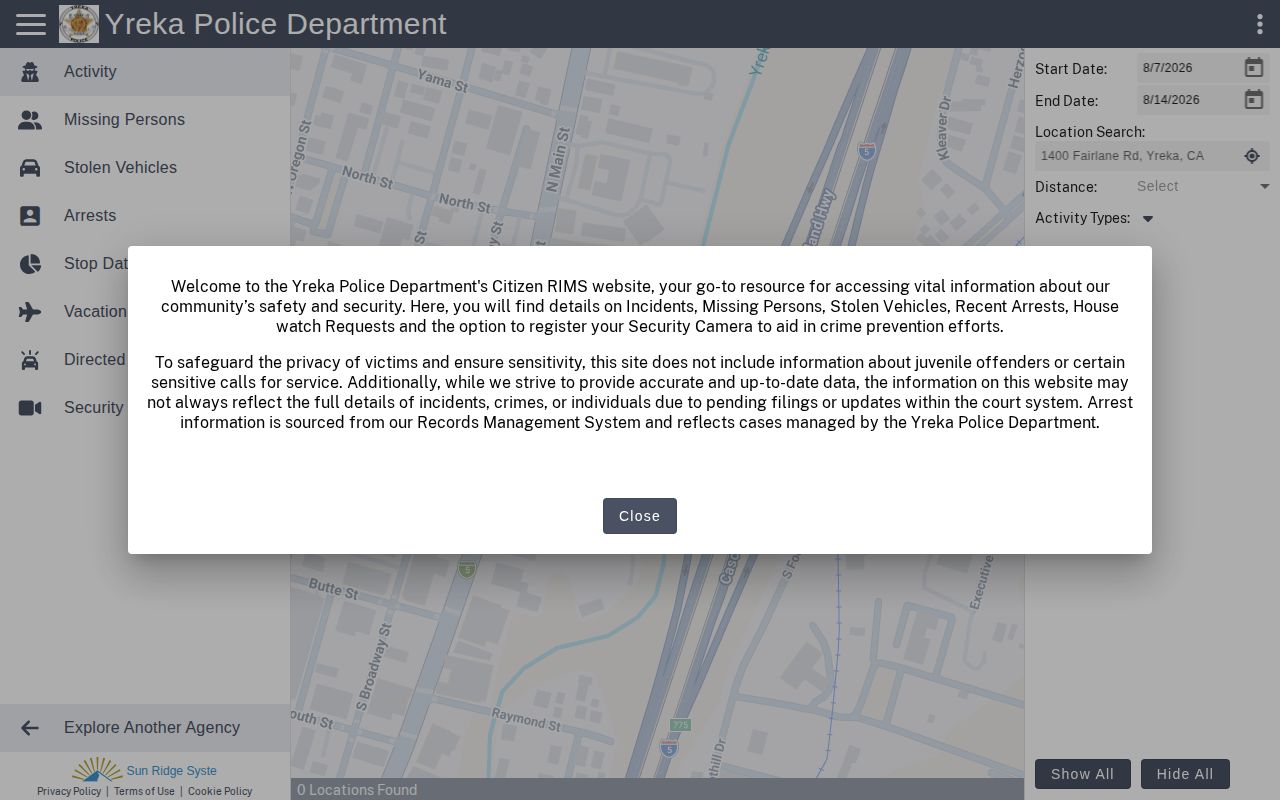Expand the Activity Types arrow
Screen dimensions: 1280x800
1148,219
